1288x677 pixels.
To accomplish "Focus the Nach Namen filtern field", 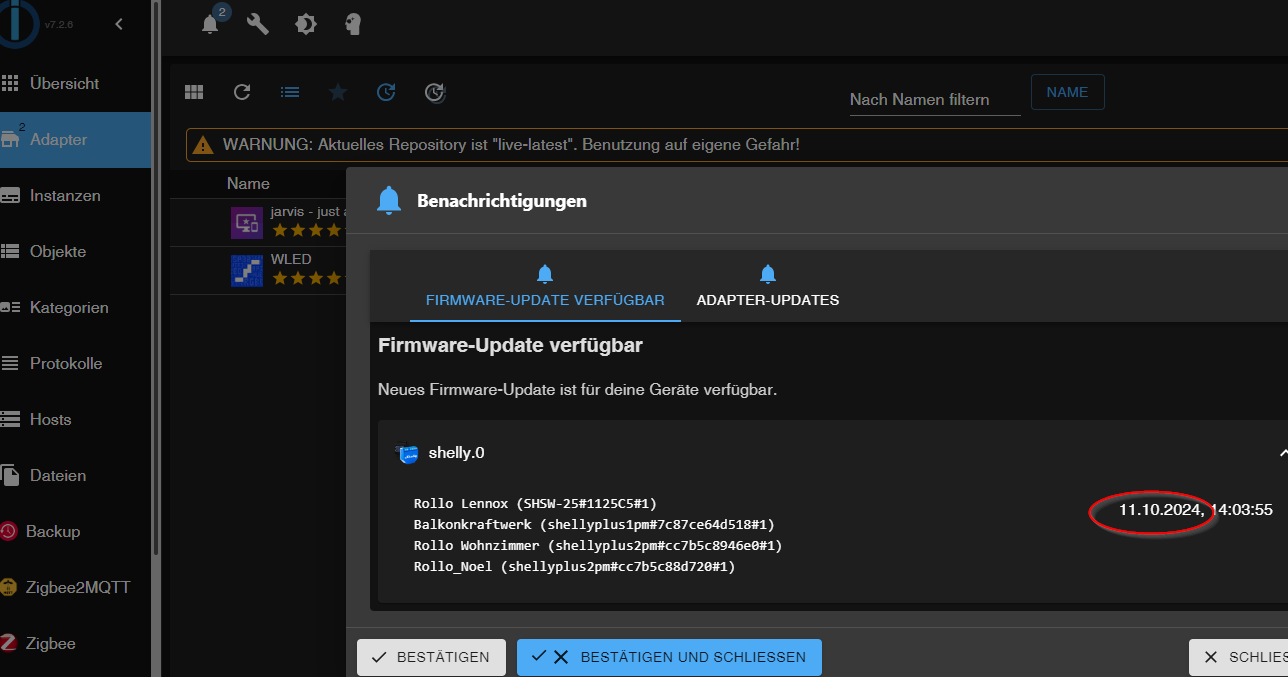I will (934, 99).
